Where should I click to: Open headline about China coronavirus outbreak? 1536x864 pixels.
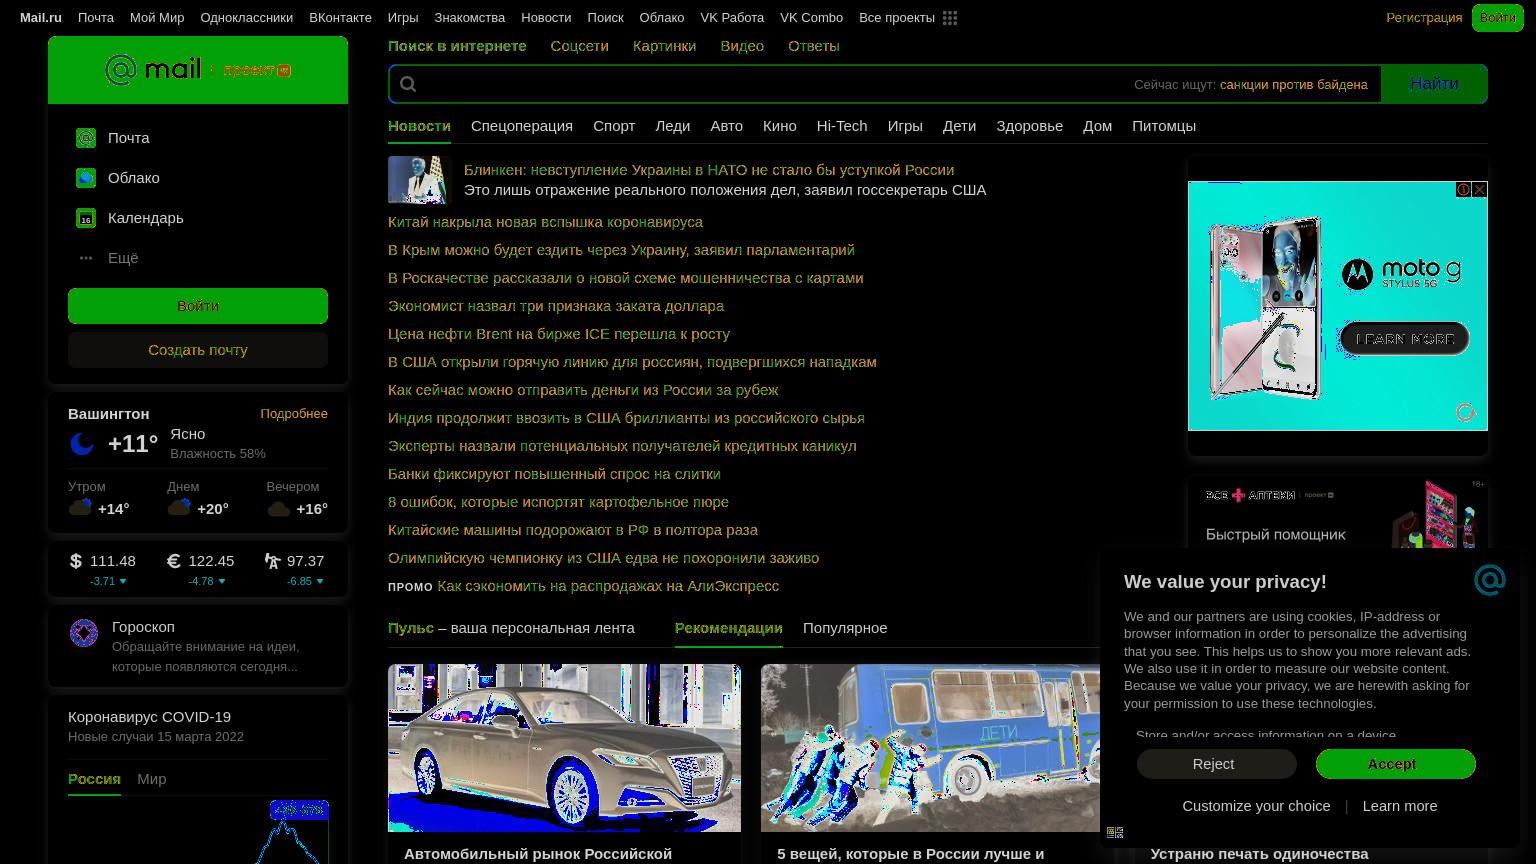[545, 222]
